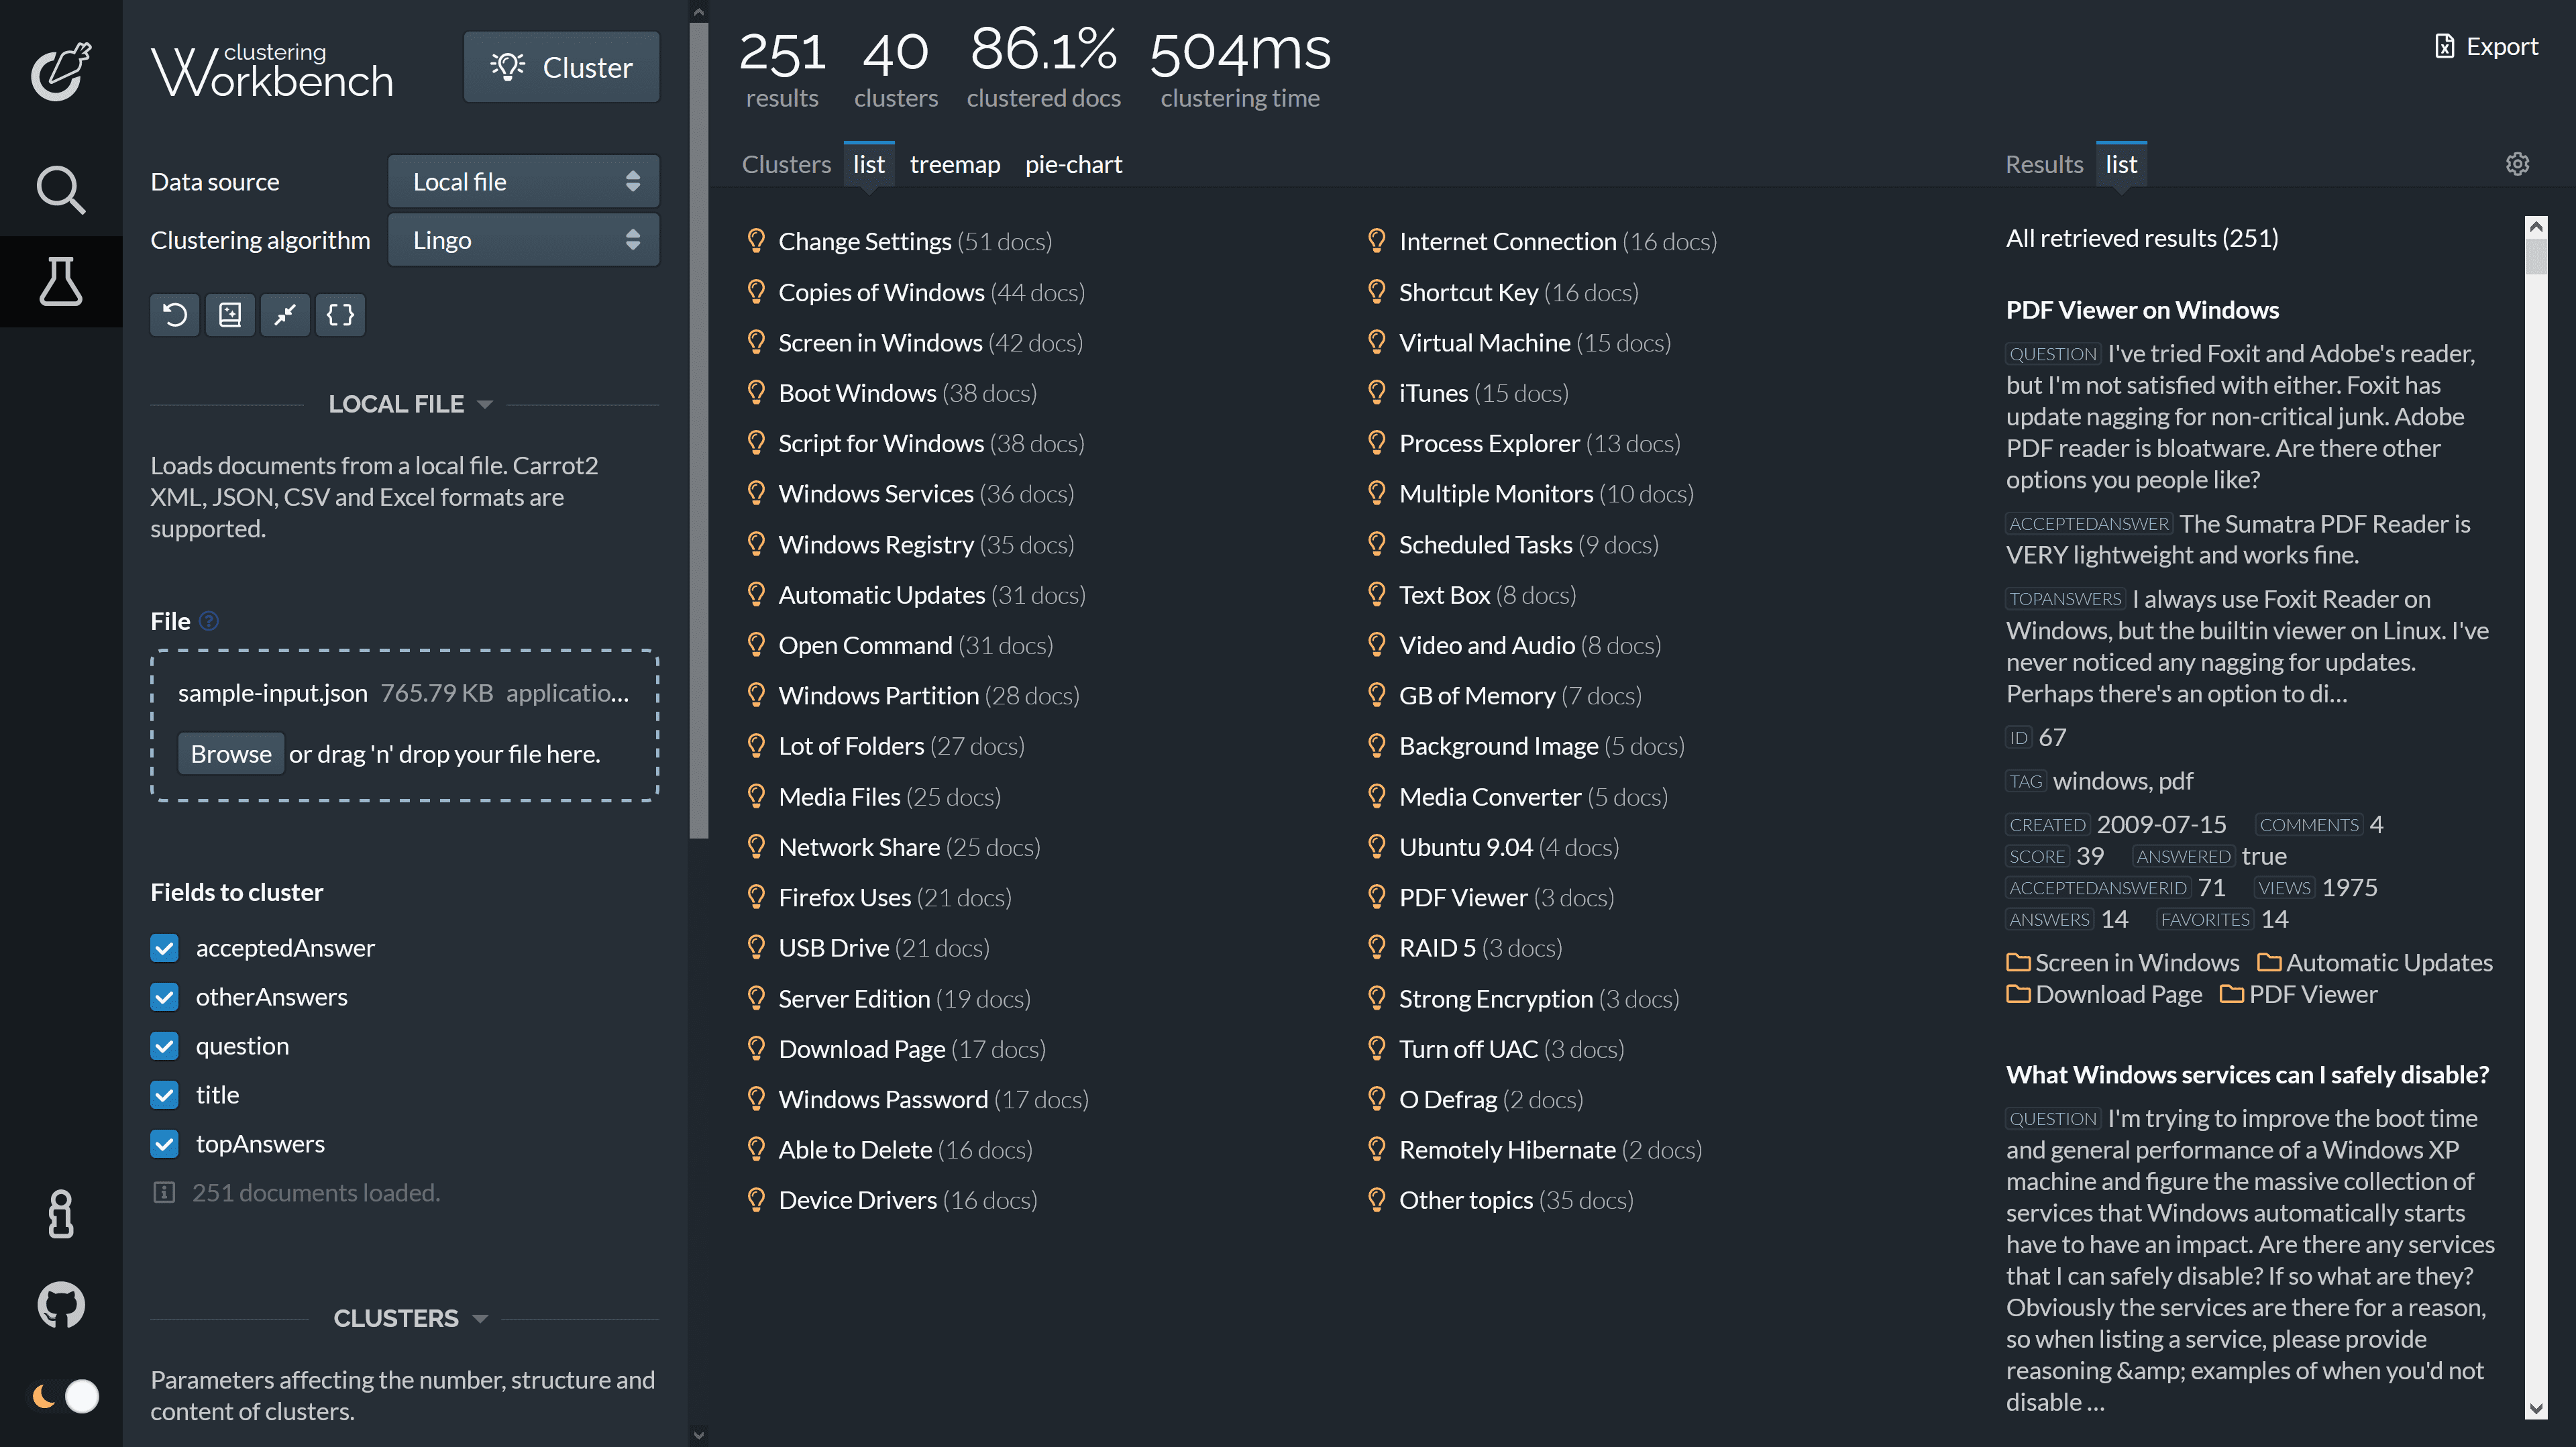Uncheck the acceptedAnswer field checkbox
Viewport: 2576px width, 1447px height.
point(165,948)
